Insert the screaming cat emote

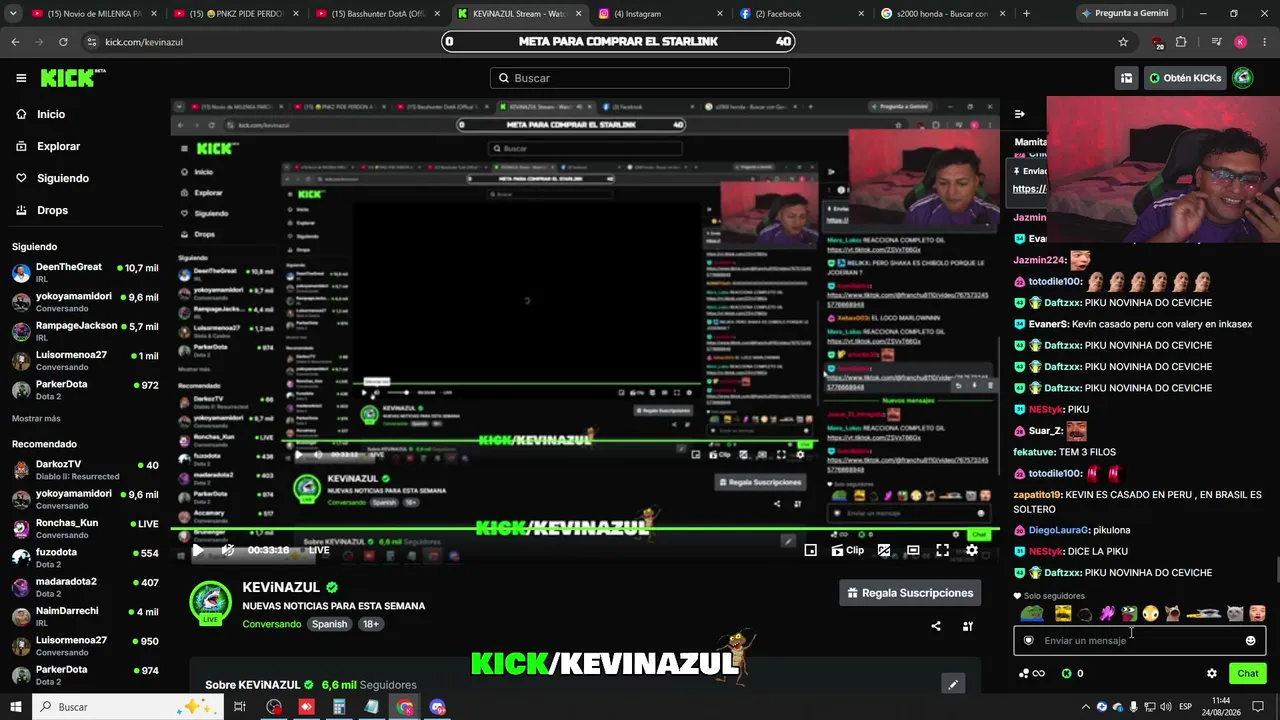click(1173, 613)
